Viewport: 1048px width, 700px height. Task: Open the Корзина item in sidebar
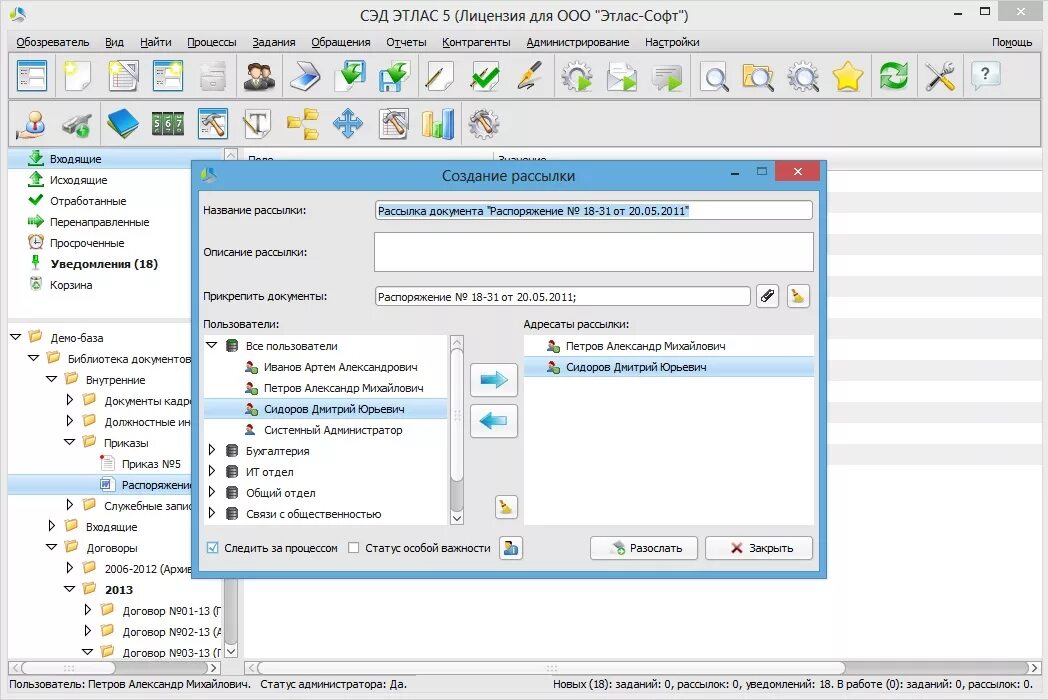pyautogui.click(x=71, y=285)
